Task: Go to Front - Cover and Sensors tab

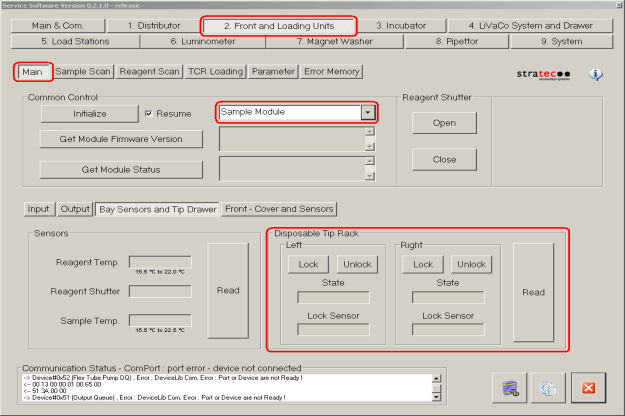Action: click(280, 209)
